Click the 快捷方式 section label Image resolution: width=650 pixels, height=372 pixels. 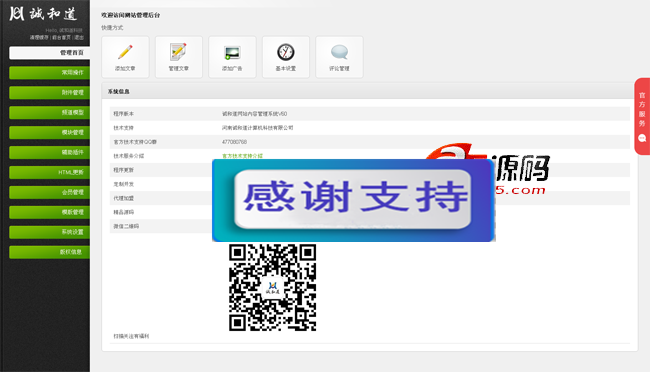pyautogui.click(x=112, y=28)
